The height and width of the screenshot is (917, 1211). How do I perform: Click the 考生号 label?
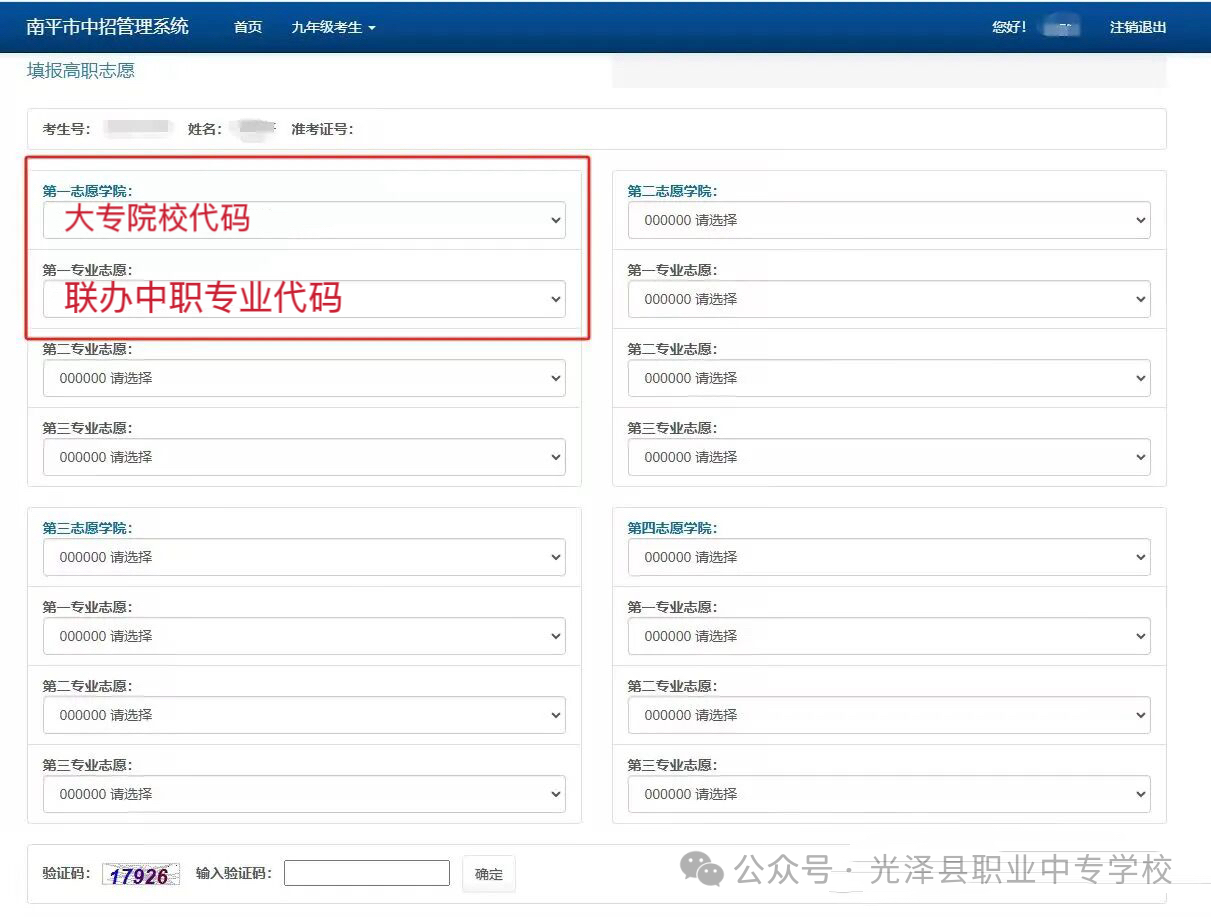[x=67, y=129]
